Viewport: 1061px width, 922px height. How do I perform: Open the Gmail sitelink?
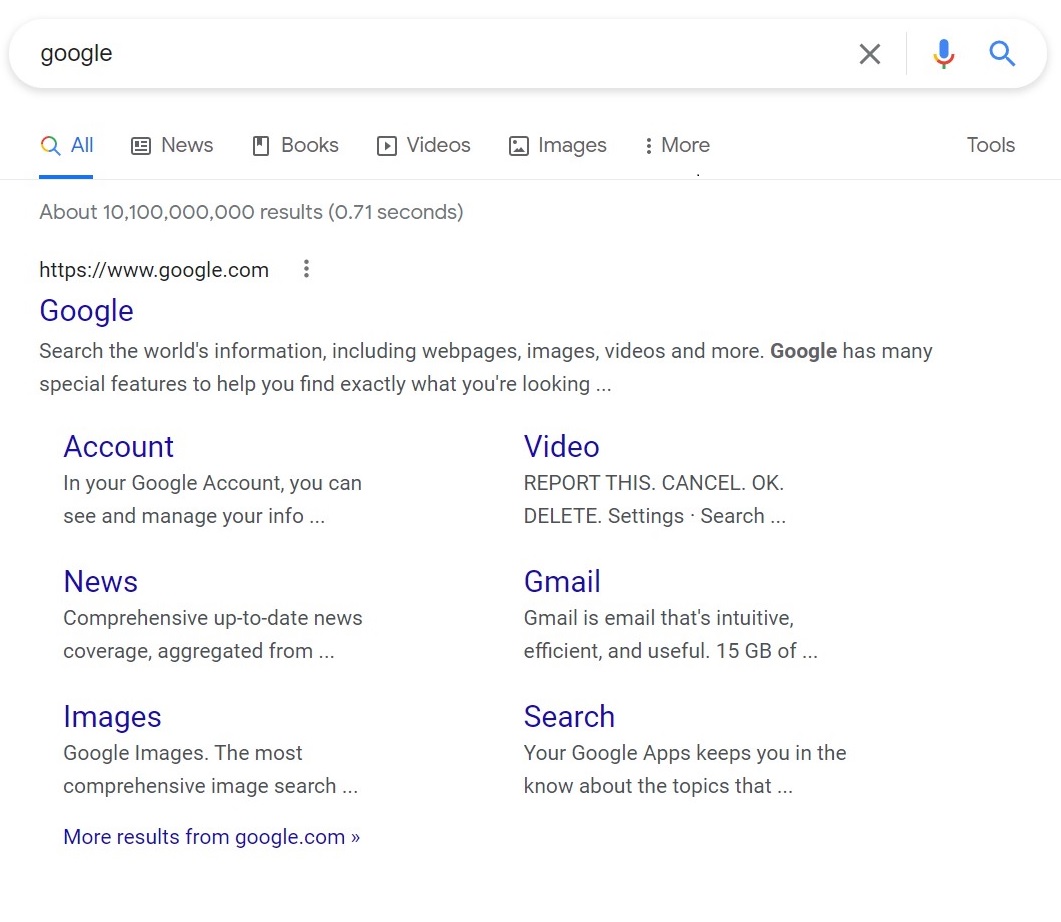pyautogui.click(x=562, y=581)
